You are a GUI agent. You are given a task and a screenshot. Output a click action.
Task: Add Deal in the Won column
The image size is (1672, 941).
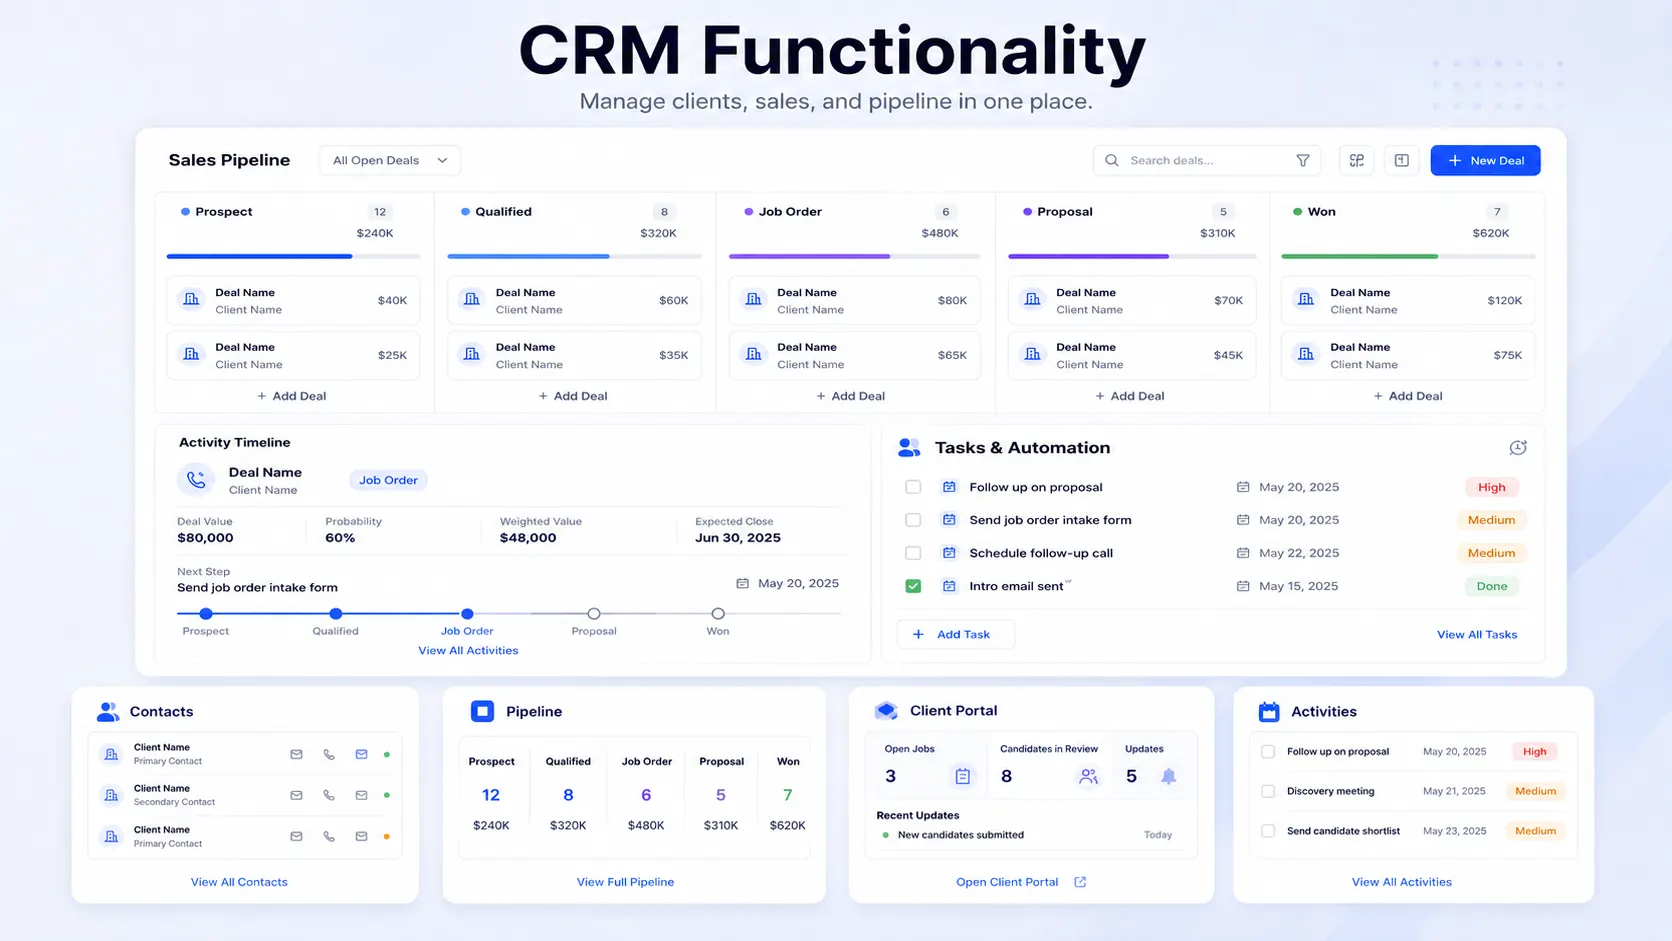click(x=1408, y=396)
